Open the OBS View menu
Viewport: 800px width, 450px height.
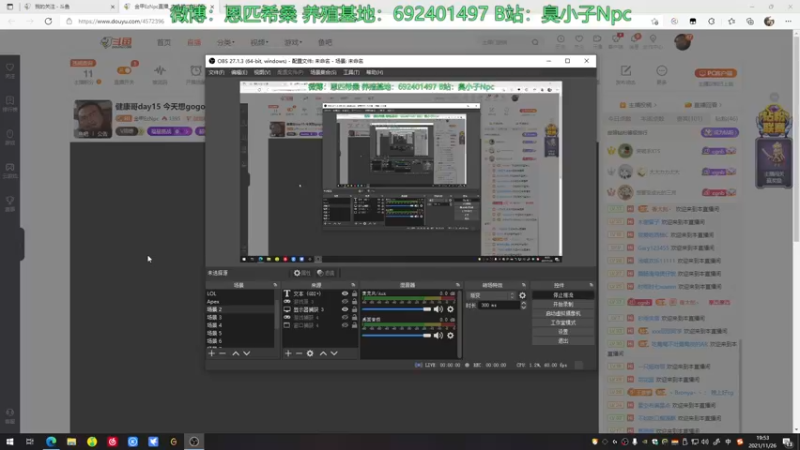pyautogui.click(x=262, y=72)
